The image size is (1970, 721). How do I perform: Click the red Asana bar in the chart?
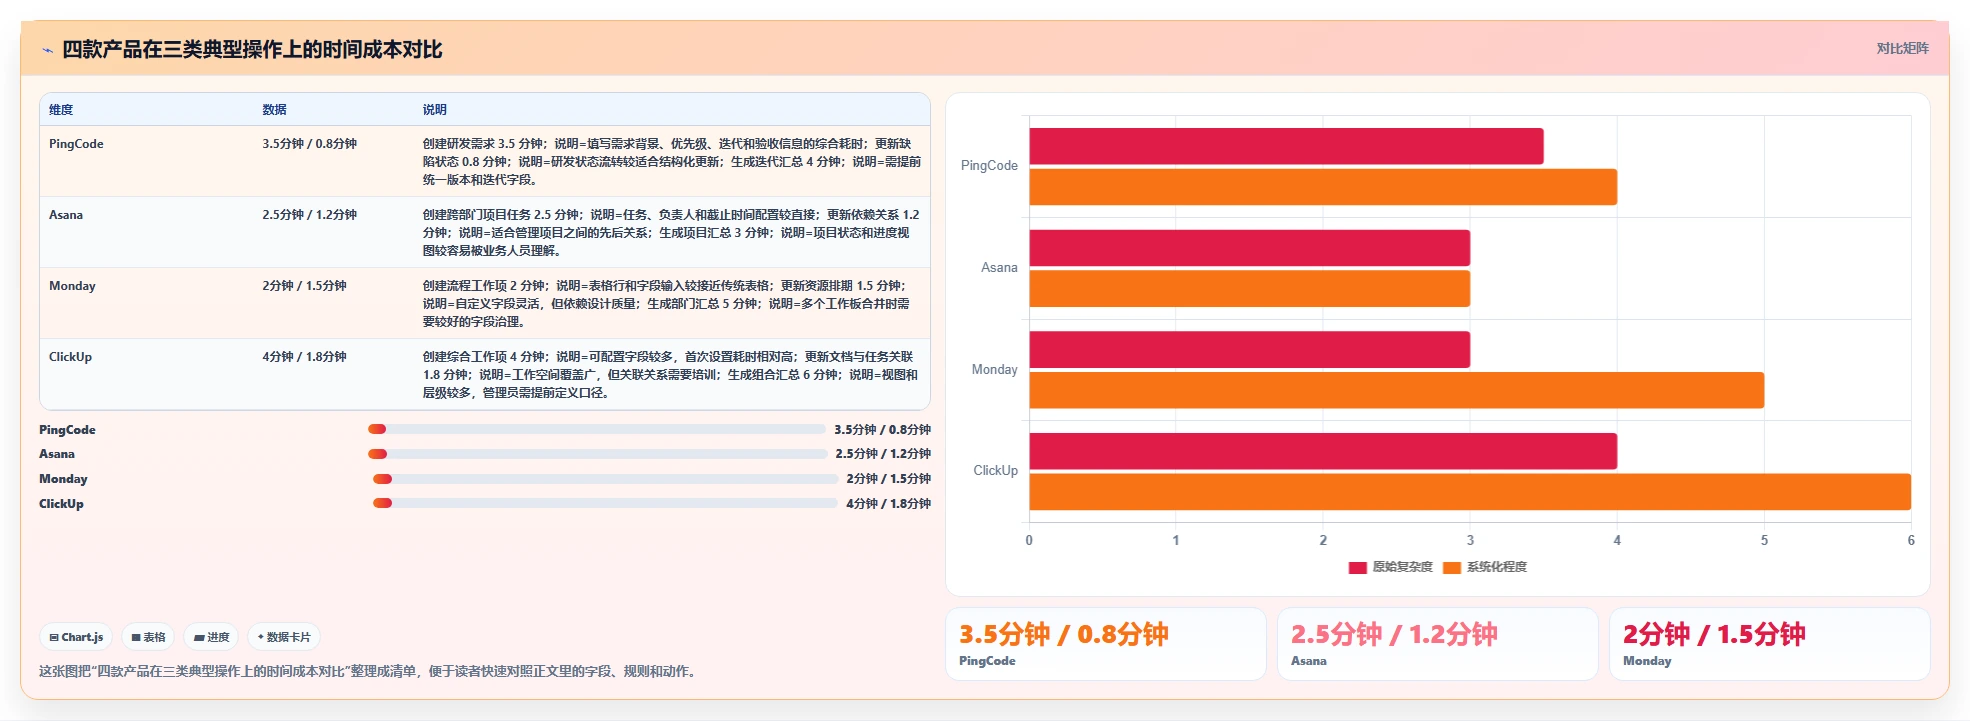pos(1250,248)
